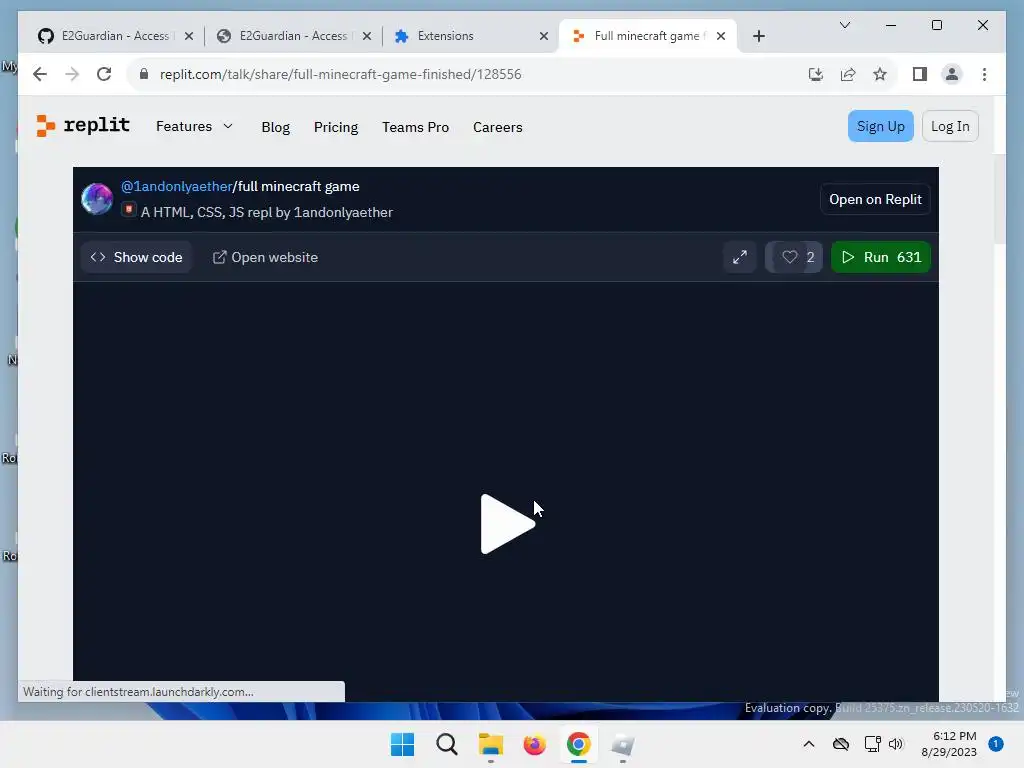Click the large play triangle
This screenshot has height=768, width=1024.
(x=507, y=524)
